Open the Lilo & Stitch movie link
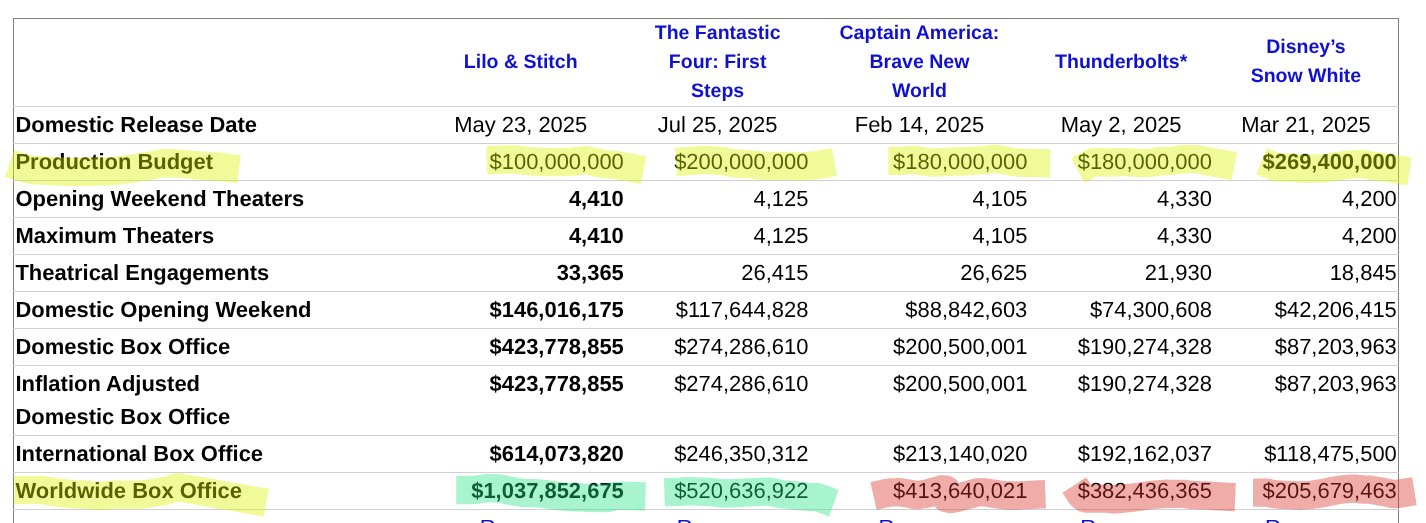The width and height of the screenshot is (1426, 523). (x=520, y=62)
